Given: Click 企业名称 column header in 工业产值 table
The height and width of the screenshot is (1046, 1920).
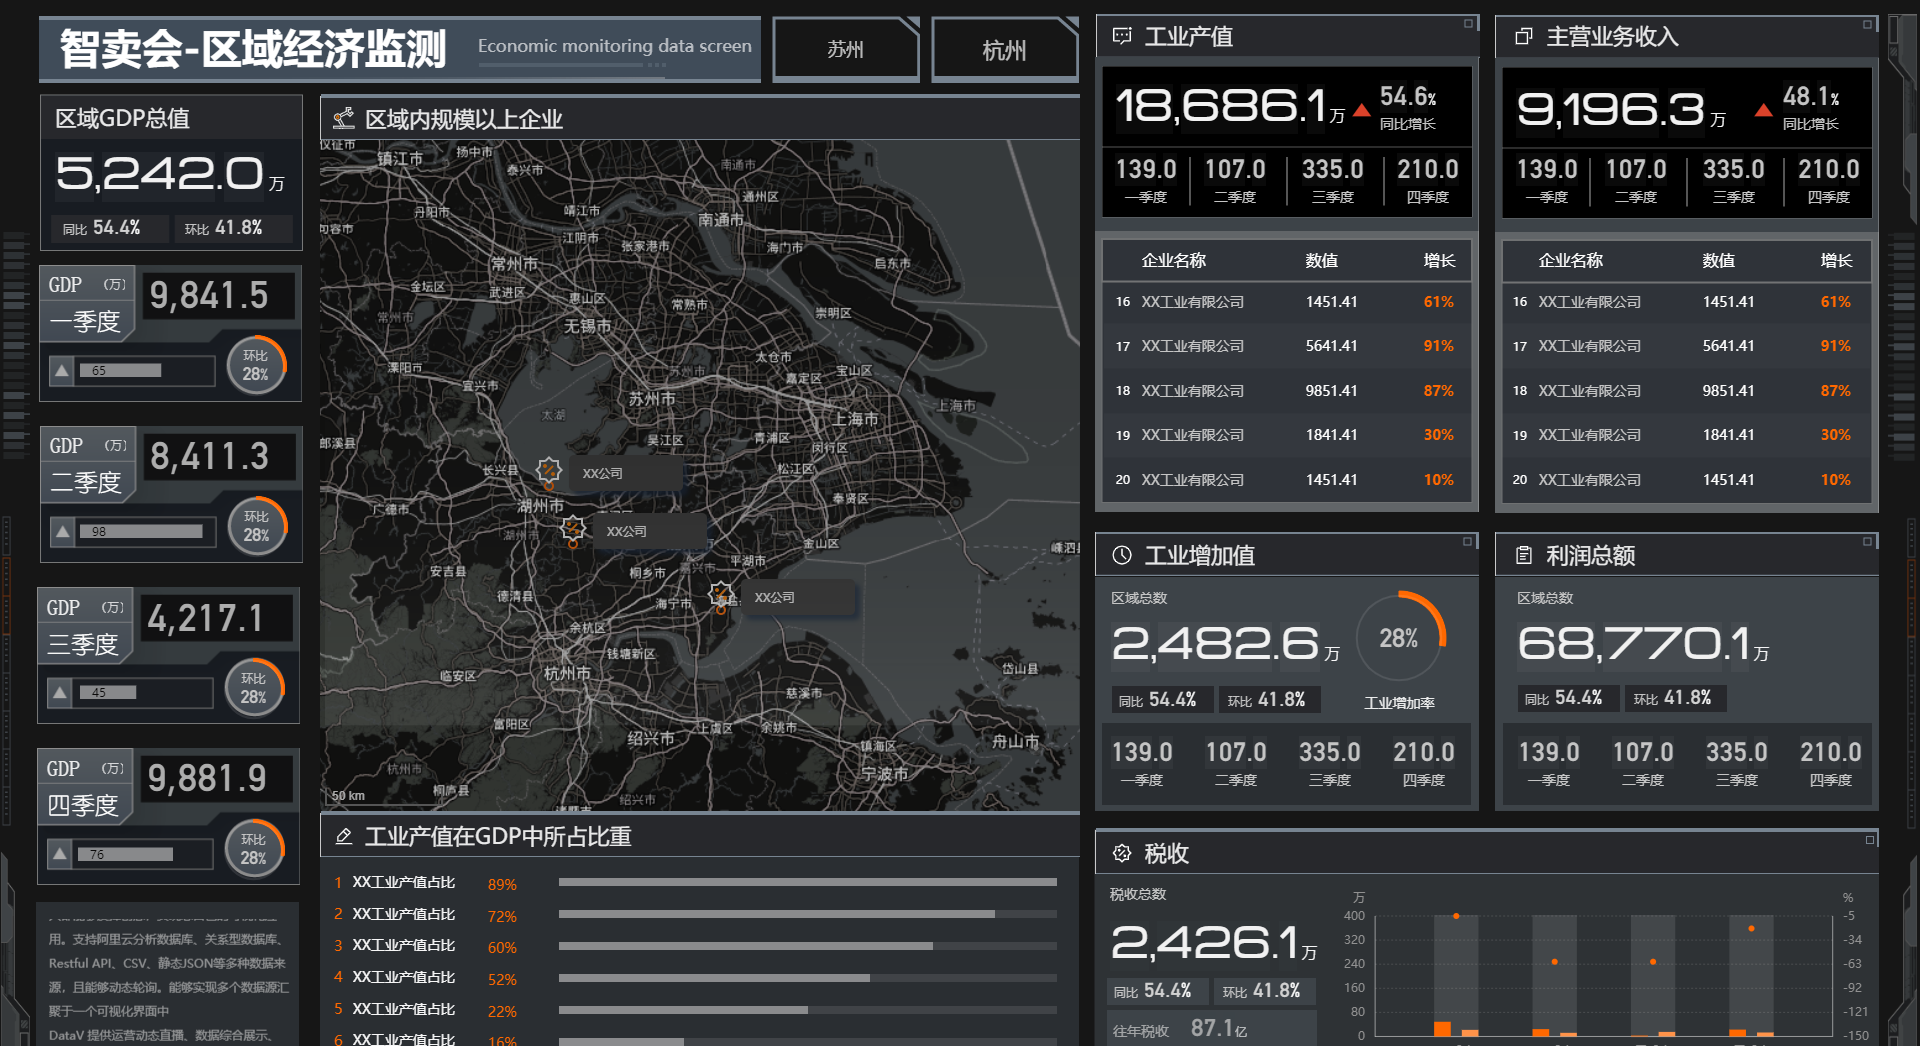Looking at the screenshot, I should click(x=1174, y=261).
